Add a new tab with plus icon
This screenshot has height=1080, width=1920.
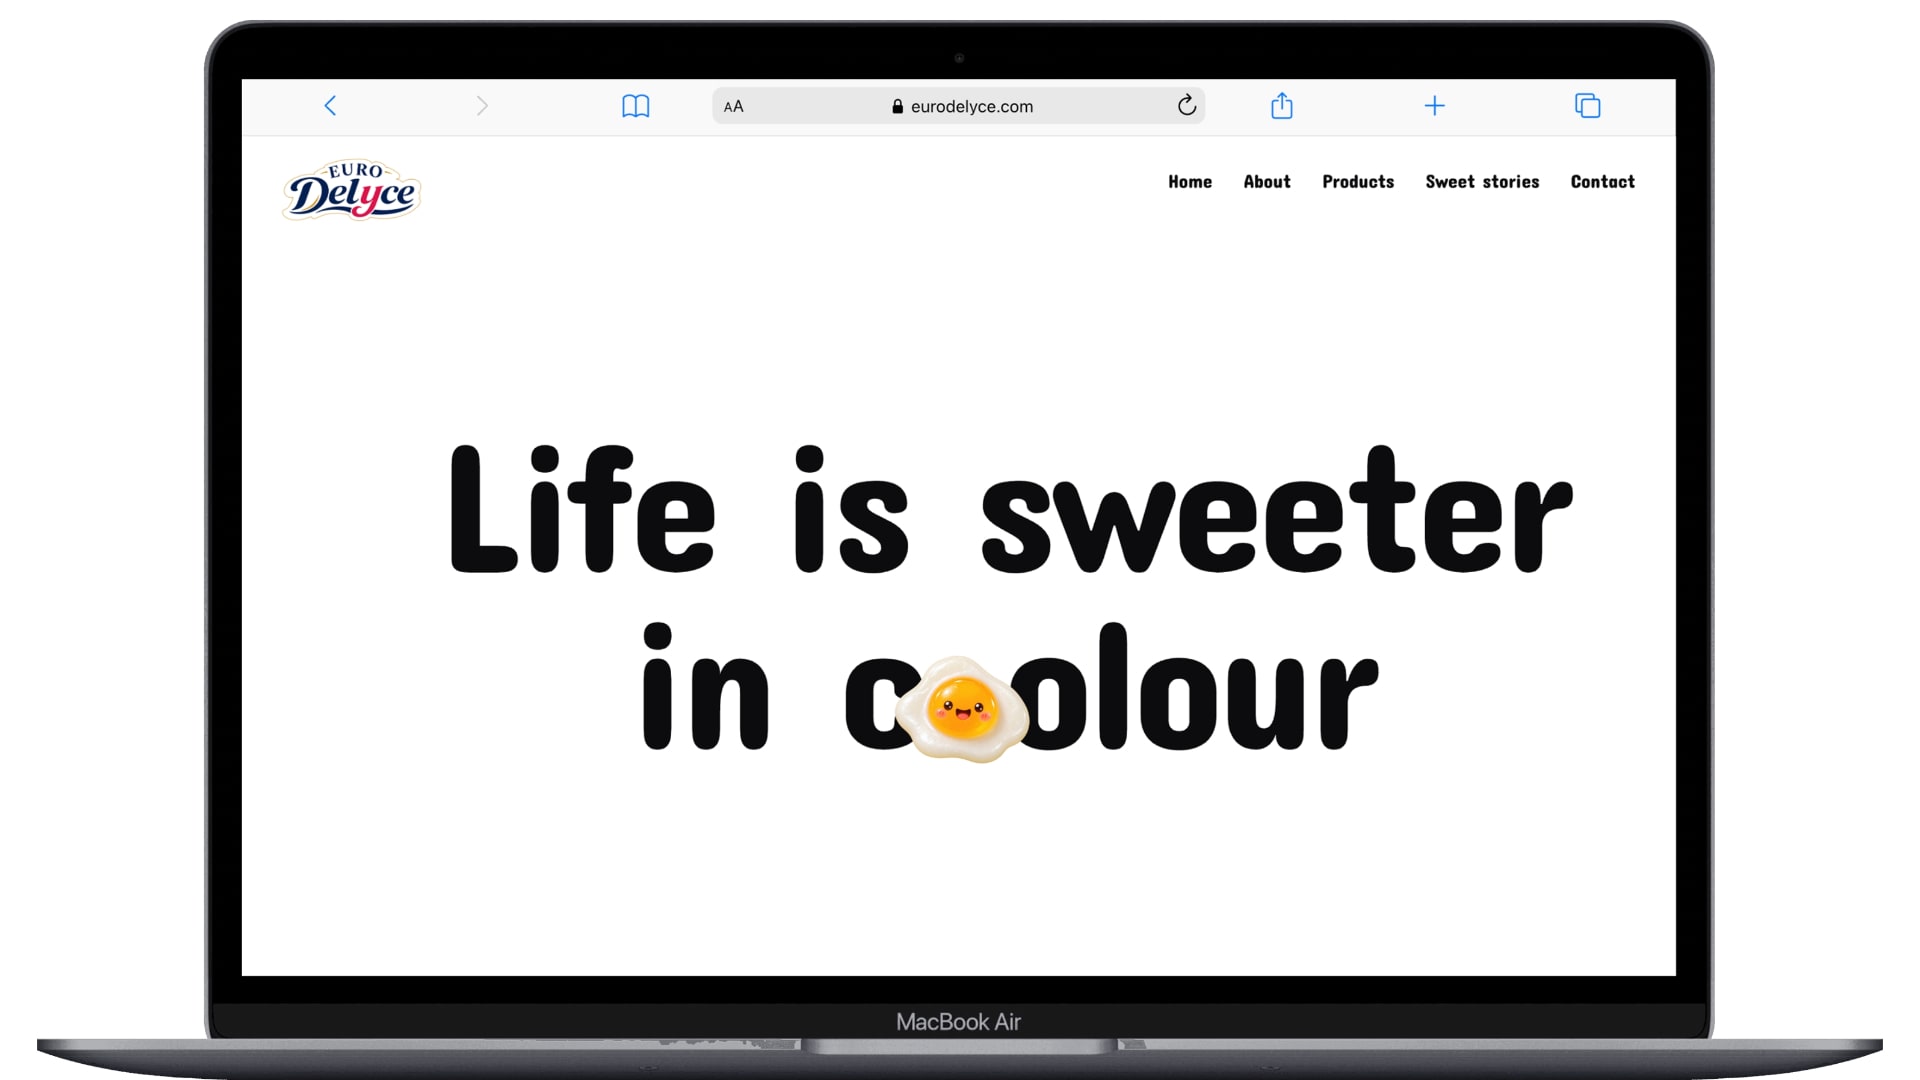pos(1435,106)
